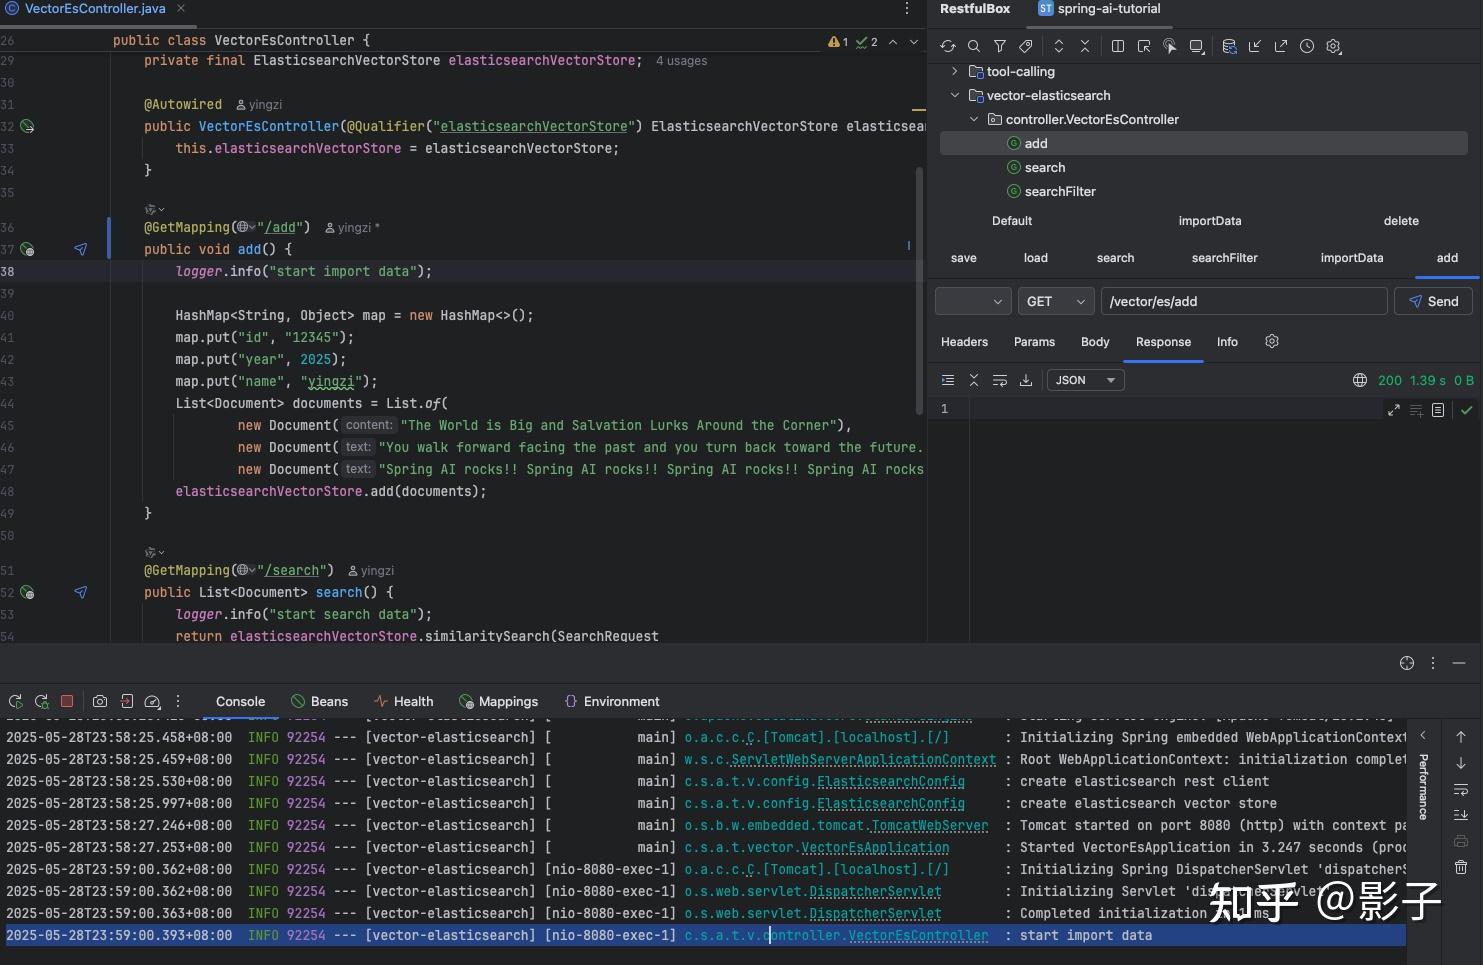Click the stop button in run toolbar
Viewport: 1483px width, 965px height.
pyautogui.click(x=67, y=701)
